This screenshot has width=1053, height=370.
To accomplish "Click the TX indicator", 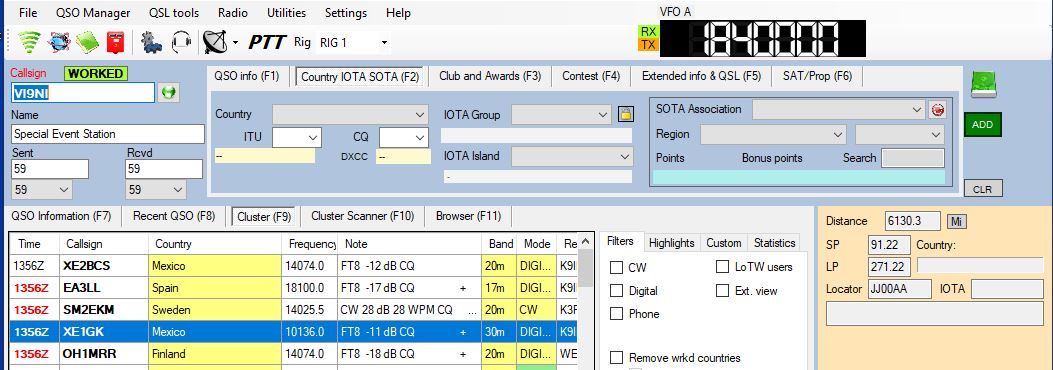I will coord(648,45).
